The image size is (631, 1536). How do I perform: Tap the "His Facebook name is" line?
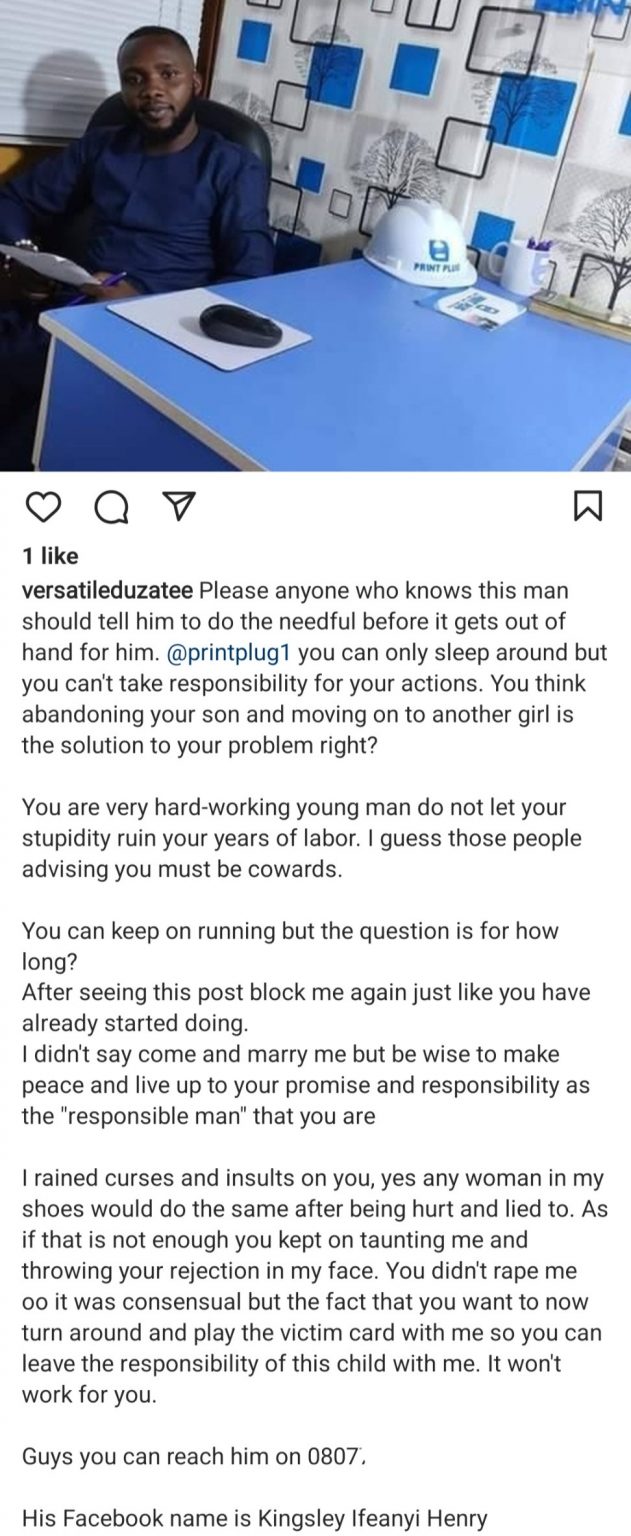pyautogui.click(x=254, y=1519)
